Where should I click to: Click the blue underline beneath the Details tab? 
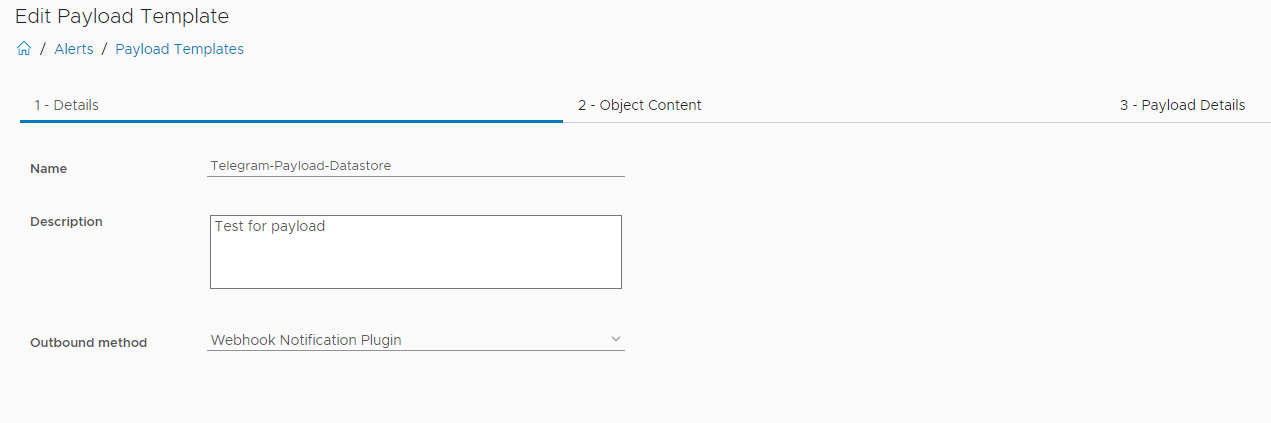coord(291,121)
